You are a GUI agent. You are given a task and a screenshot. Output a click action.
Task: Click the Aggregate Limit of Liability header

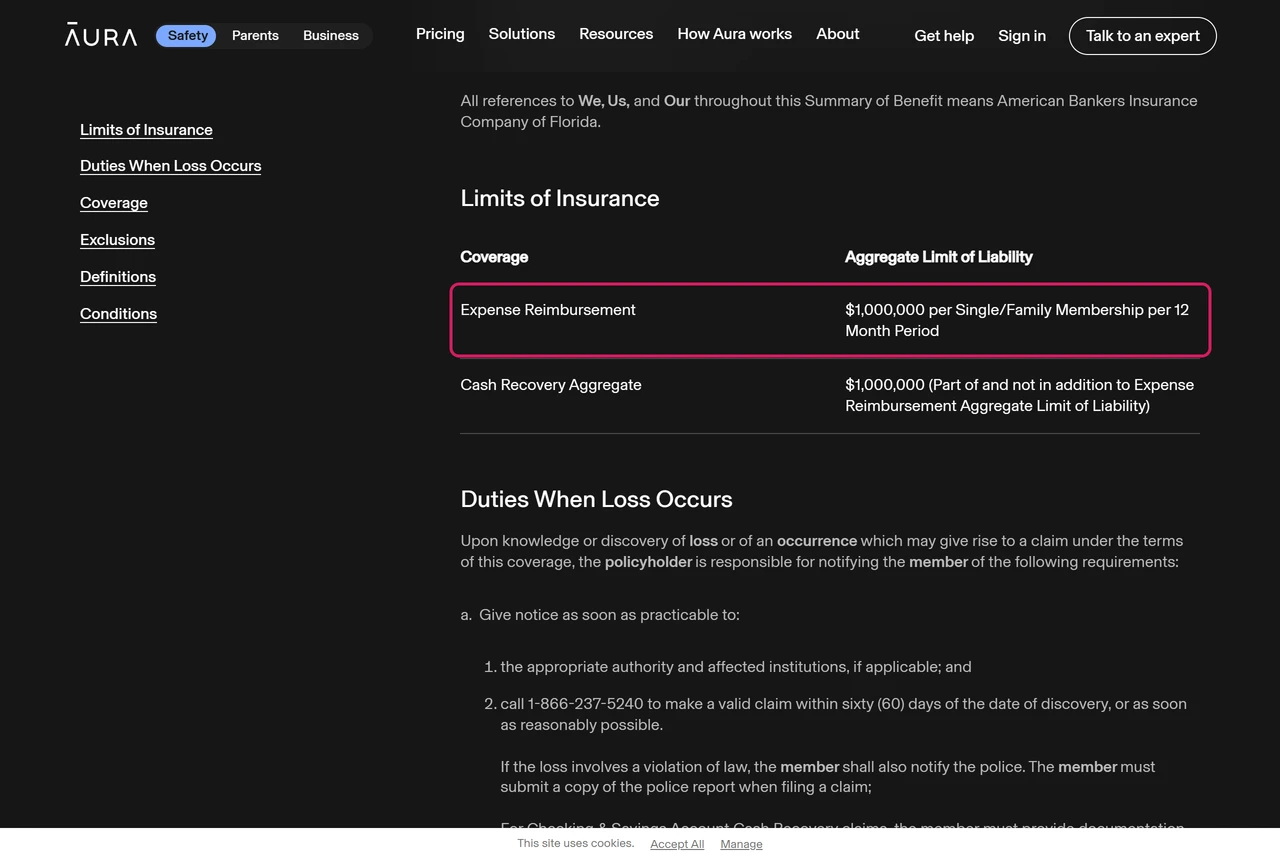tap(939, 257)
